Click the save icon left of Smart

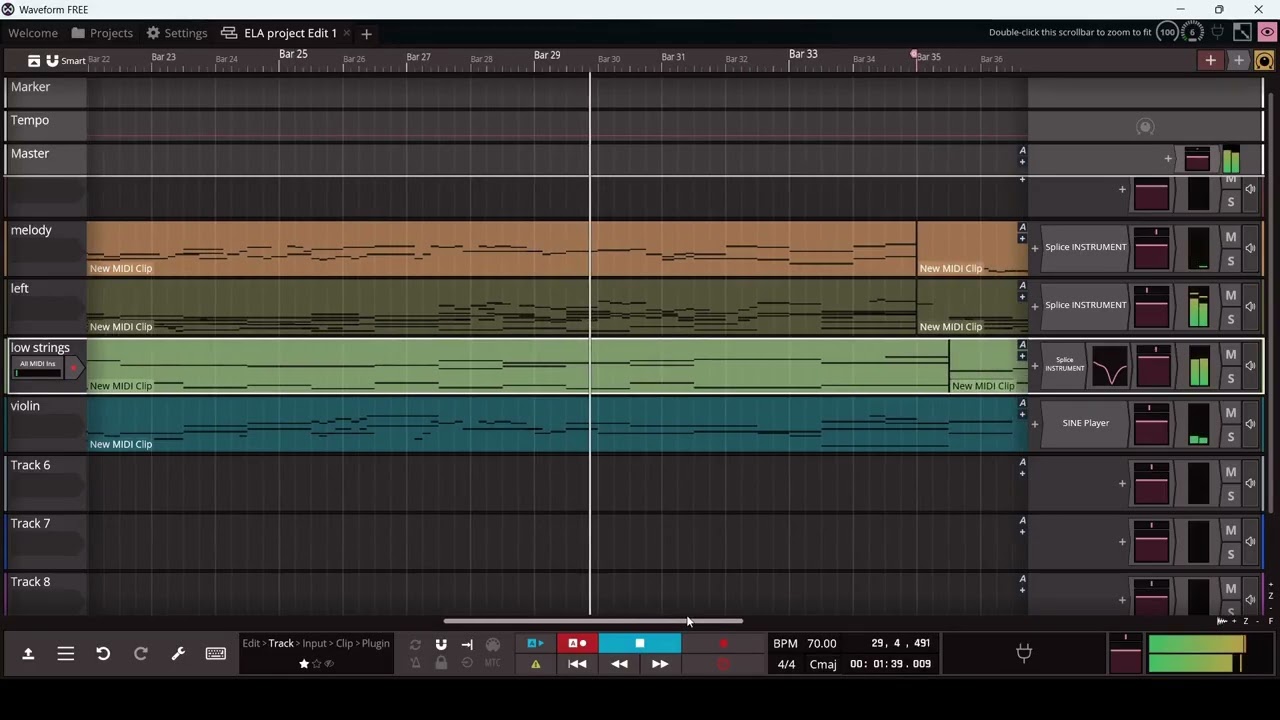(33, 61)
